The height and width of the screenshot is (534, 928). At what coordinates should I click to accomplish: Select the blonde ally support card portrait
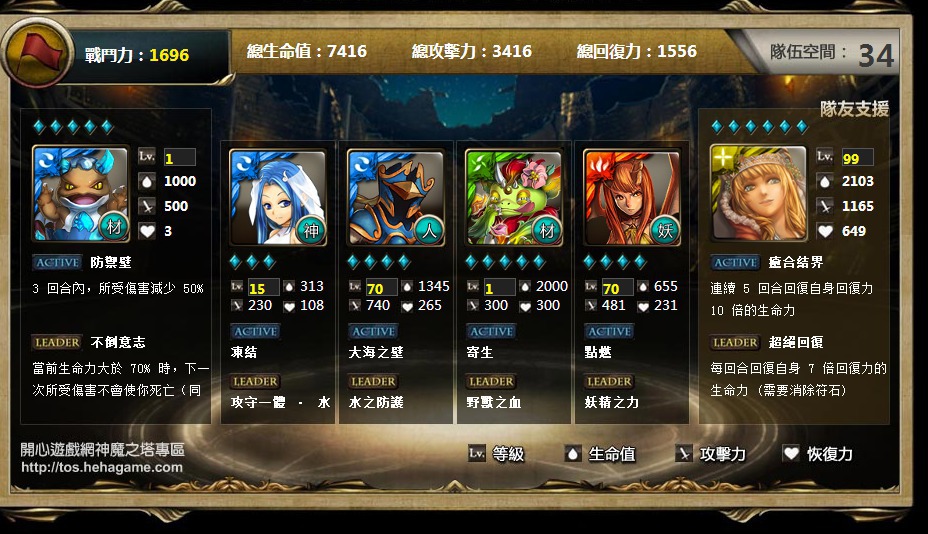click(x=759, y=194)
